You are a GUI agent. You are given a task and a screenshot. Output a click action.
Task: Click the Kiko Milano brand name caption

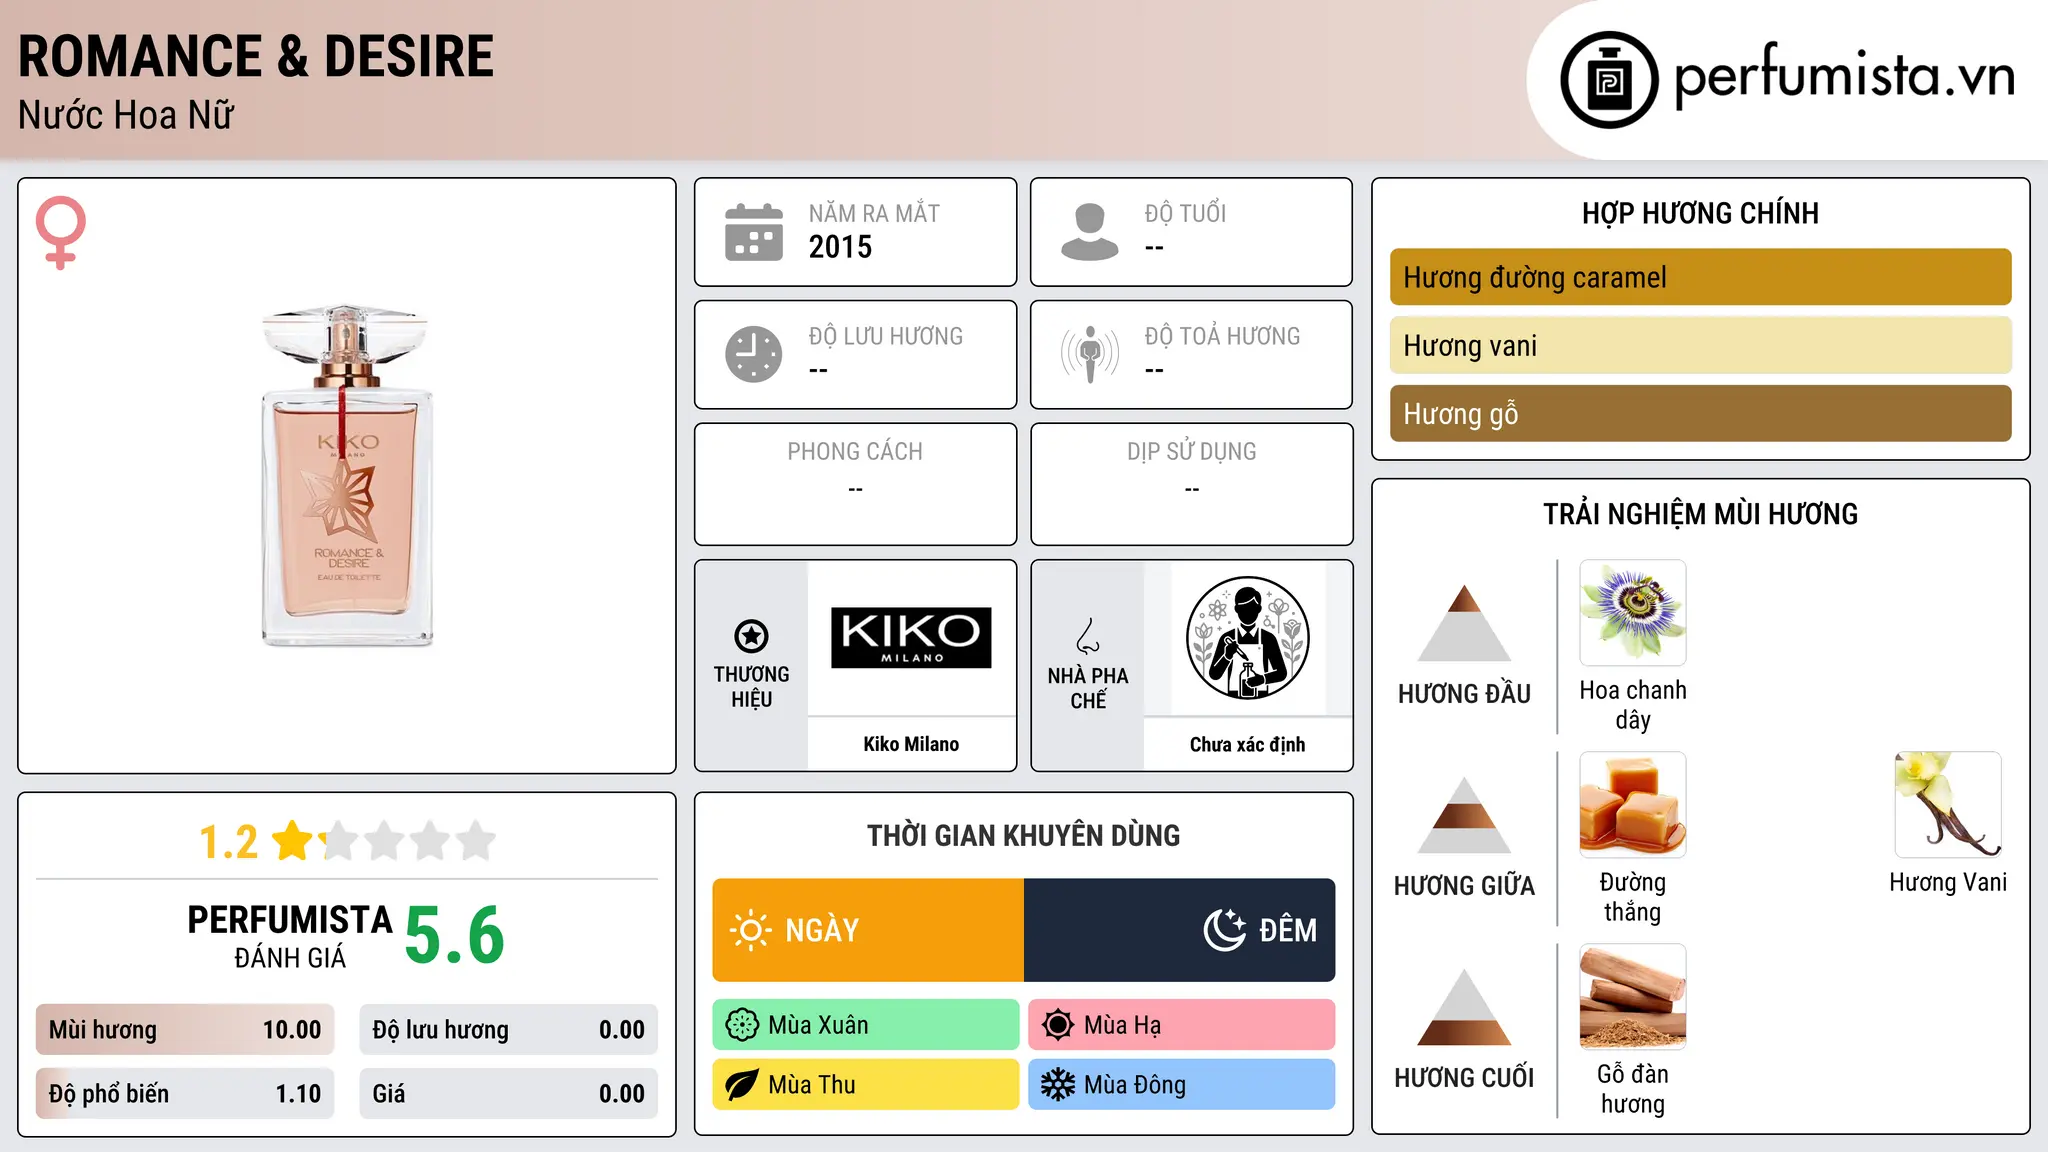pos(911,744)
